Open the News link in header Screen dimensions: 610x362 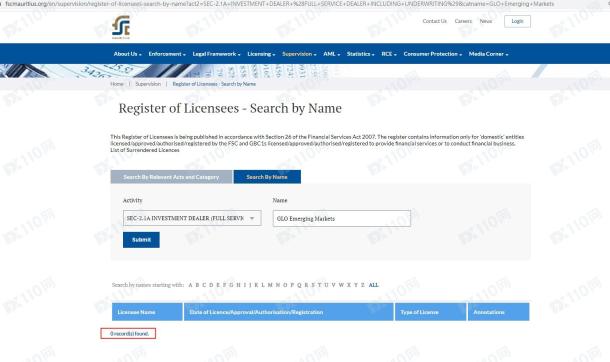click(486, 21)
